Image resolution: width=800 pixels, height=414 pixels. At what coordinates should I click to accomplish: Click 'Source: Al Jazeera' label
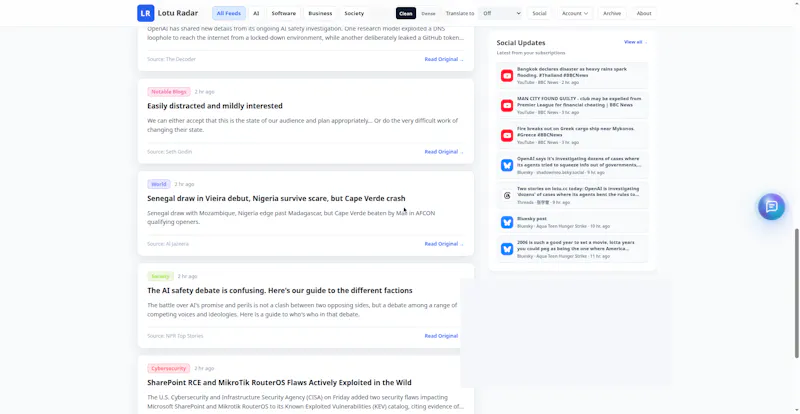click(168, 244)
